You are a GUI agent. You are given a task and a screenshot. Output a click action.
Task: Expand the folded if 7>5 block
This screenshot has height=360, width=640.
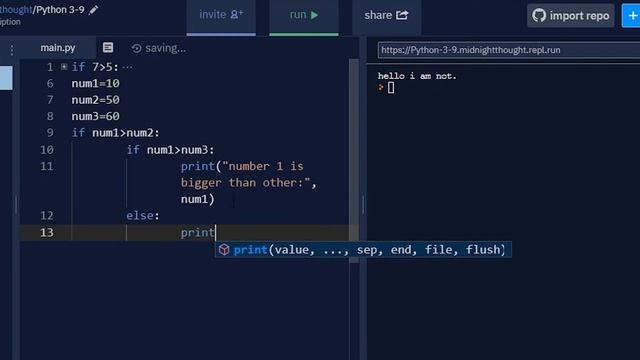point(64,67)
